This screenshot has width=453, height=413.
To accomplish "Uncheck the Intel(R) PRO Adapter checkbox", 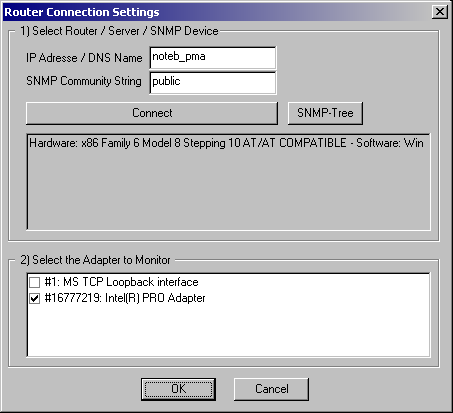I will 35,298.
